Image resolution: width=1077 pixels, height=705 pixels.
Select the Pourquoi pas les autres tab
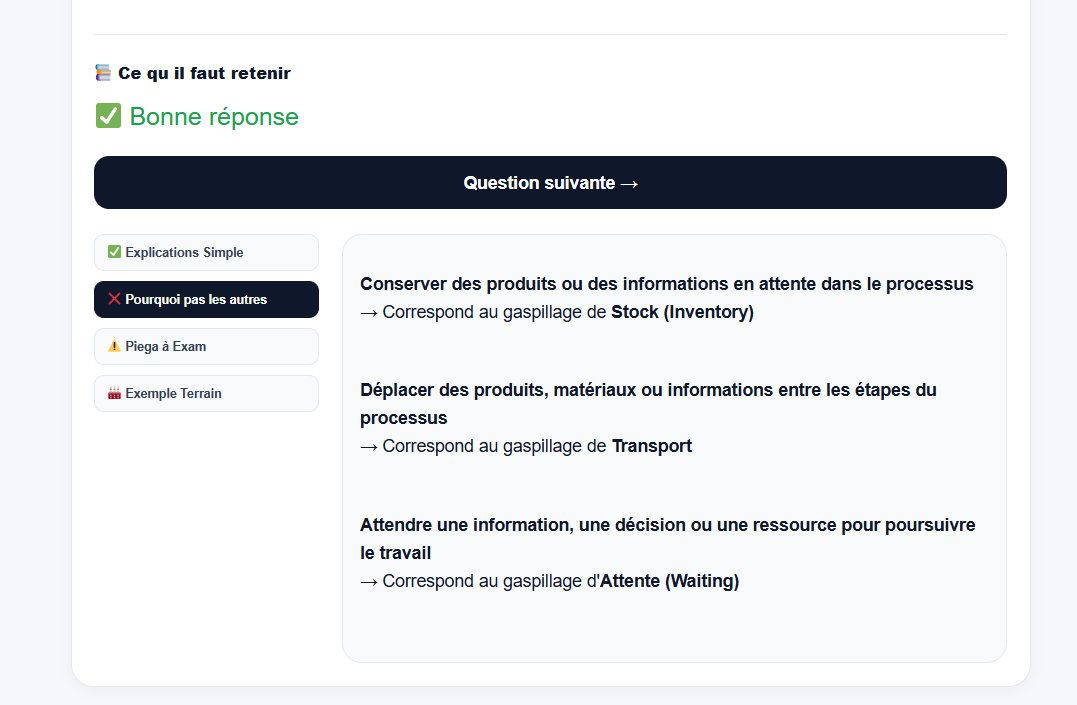click(206, 300)
